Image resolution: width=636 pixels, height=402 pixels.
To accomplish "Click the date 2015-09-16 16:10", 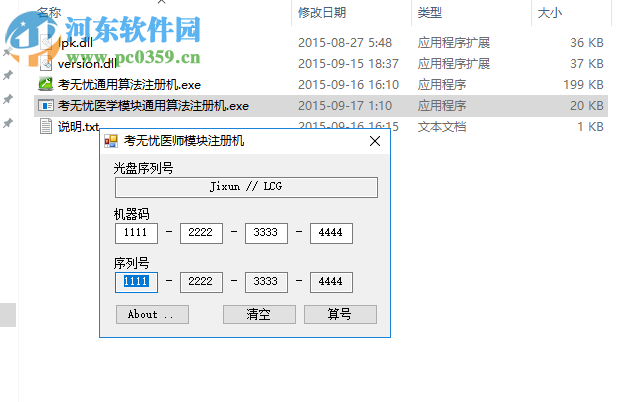I will coord(348,84).
